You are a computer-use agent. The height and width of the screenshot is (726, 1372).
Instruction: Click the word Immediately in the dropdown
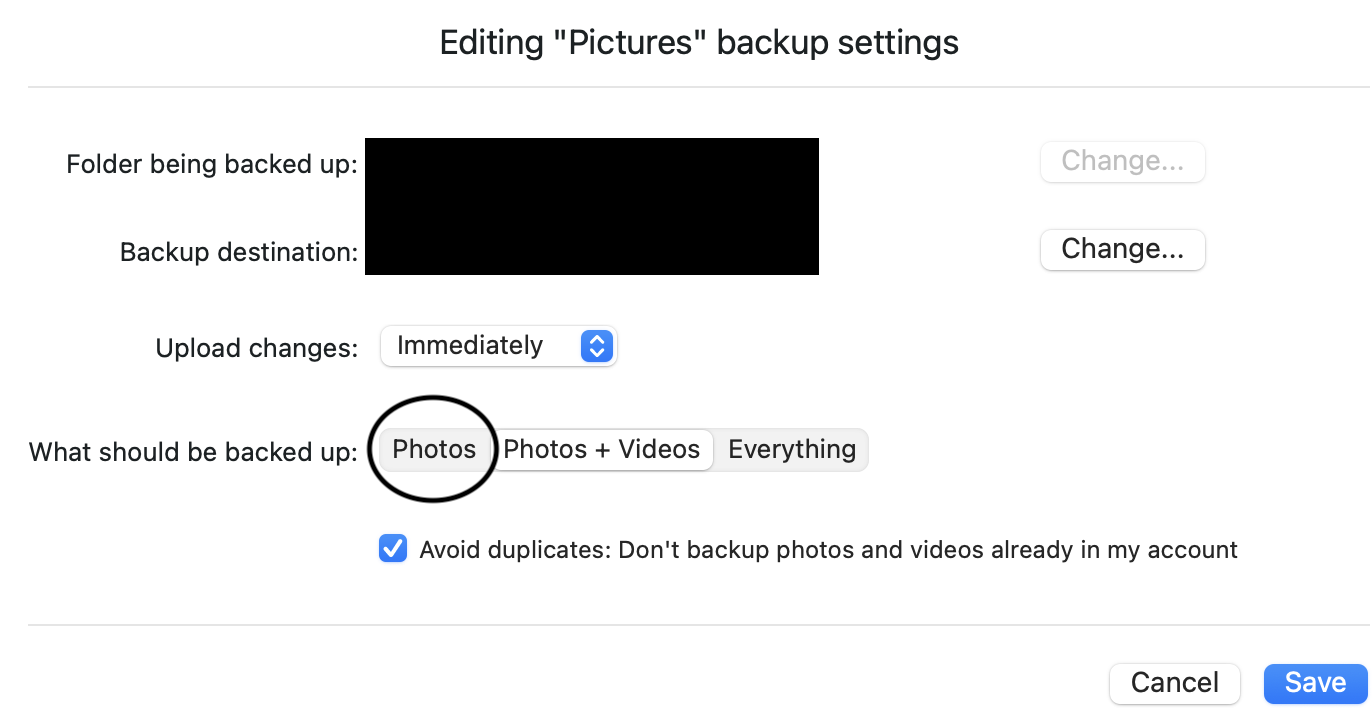point(470,346)
